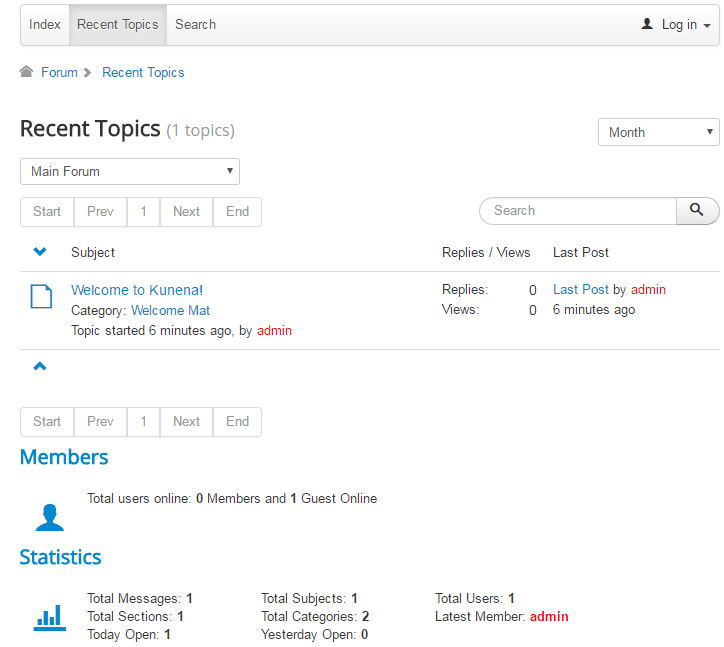This screenshot has height=647, width=724.
Task: Click the Last Post link
Action: pyautogui.click(x=580, y=289)
